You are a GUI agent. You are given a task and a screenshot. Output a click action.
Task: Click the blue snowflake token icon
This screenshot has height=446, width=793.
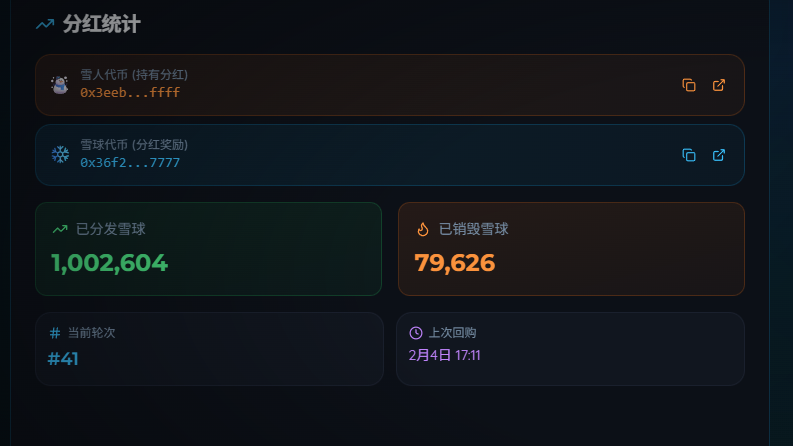[60, 155]
